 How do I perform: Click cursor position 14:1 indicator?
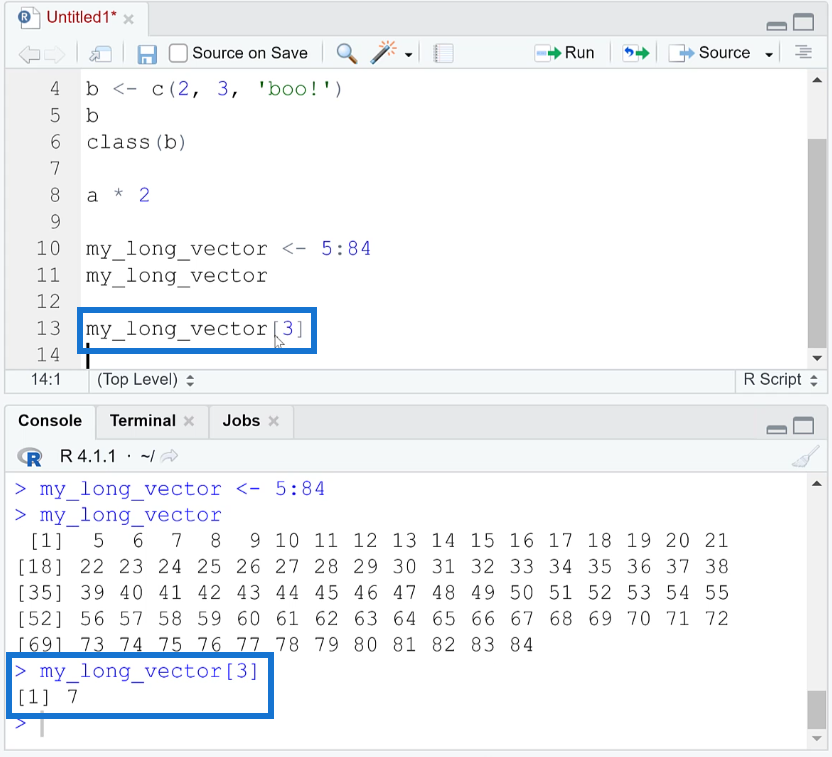pos(46,380)
